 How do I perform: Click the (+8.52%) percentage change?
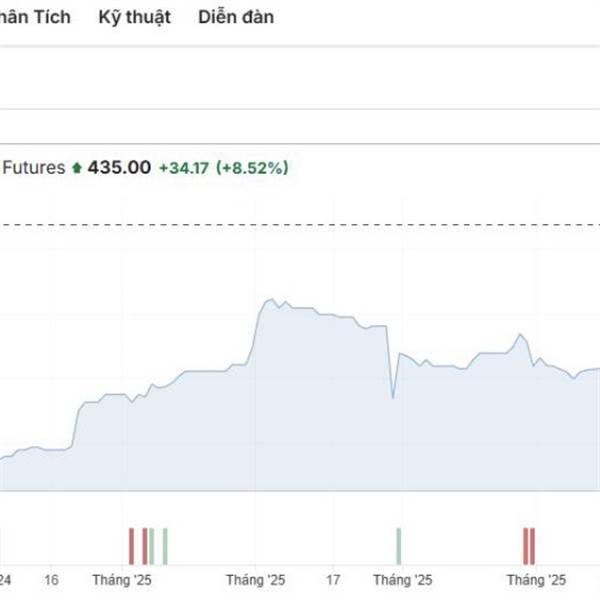click(x=252, y=168)
